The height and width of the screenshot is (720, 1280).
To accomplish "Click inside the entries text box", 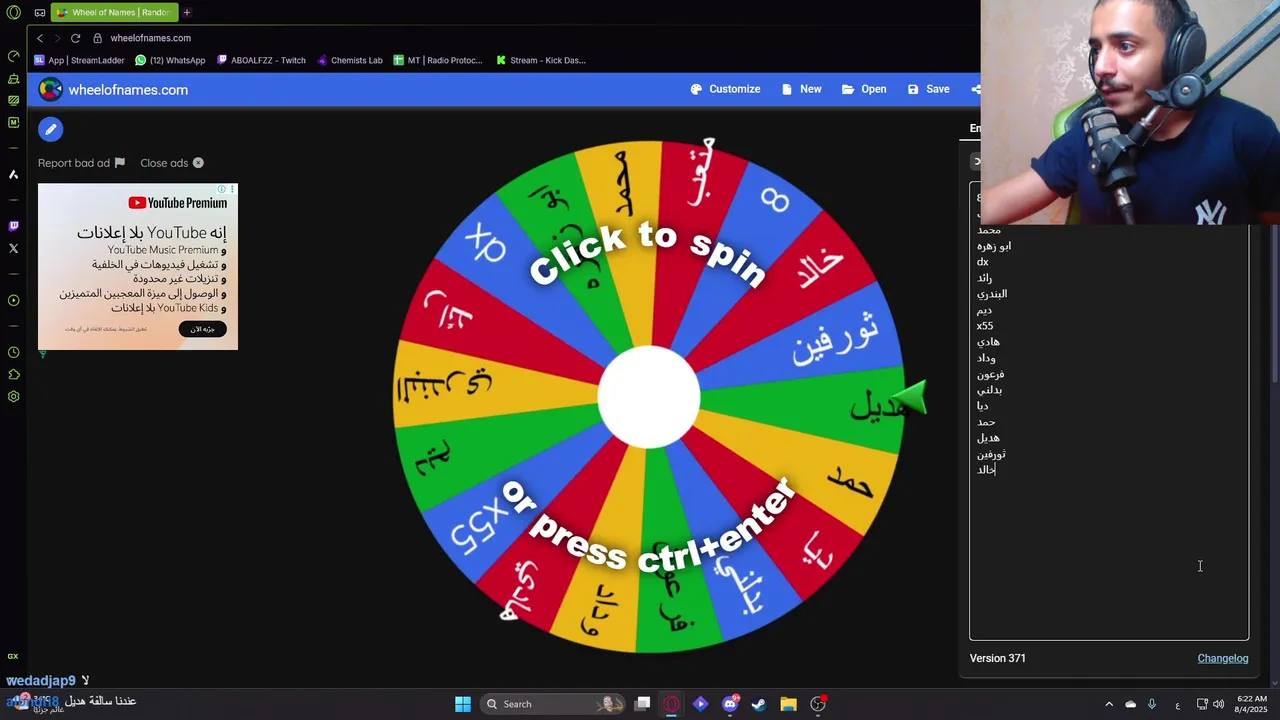I will (1108, 410).
